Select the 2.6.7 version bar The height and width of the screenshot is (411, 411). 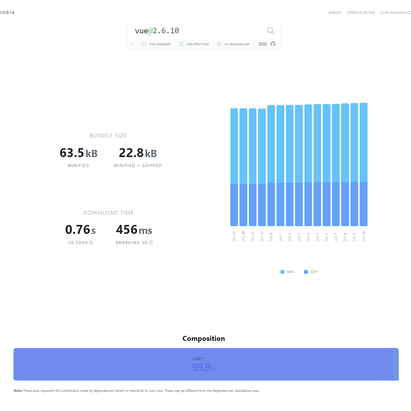point(336,165)
